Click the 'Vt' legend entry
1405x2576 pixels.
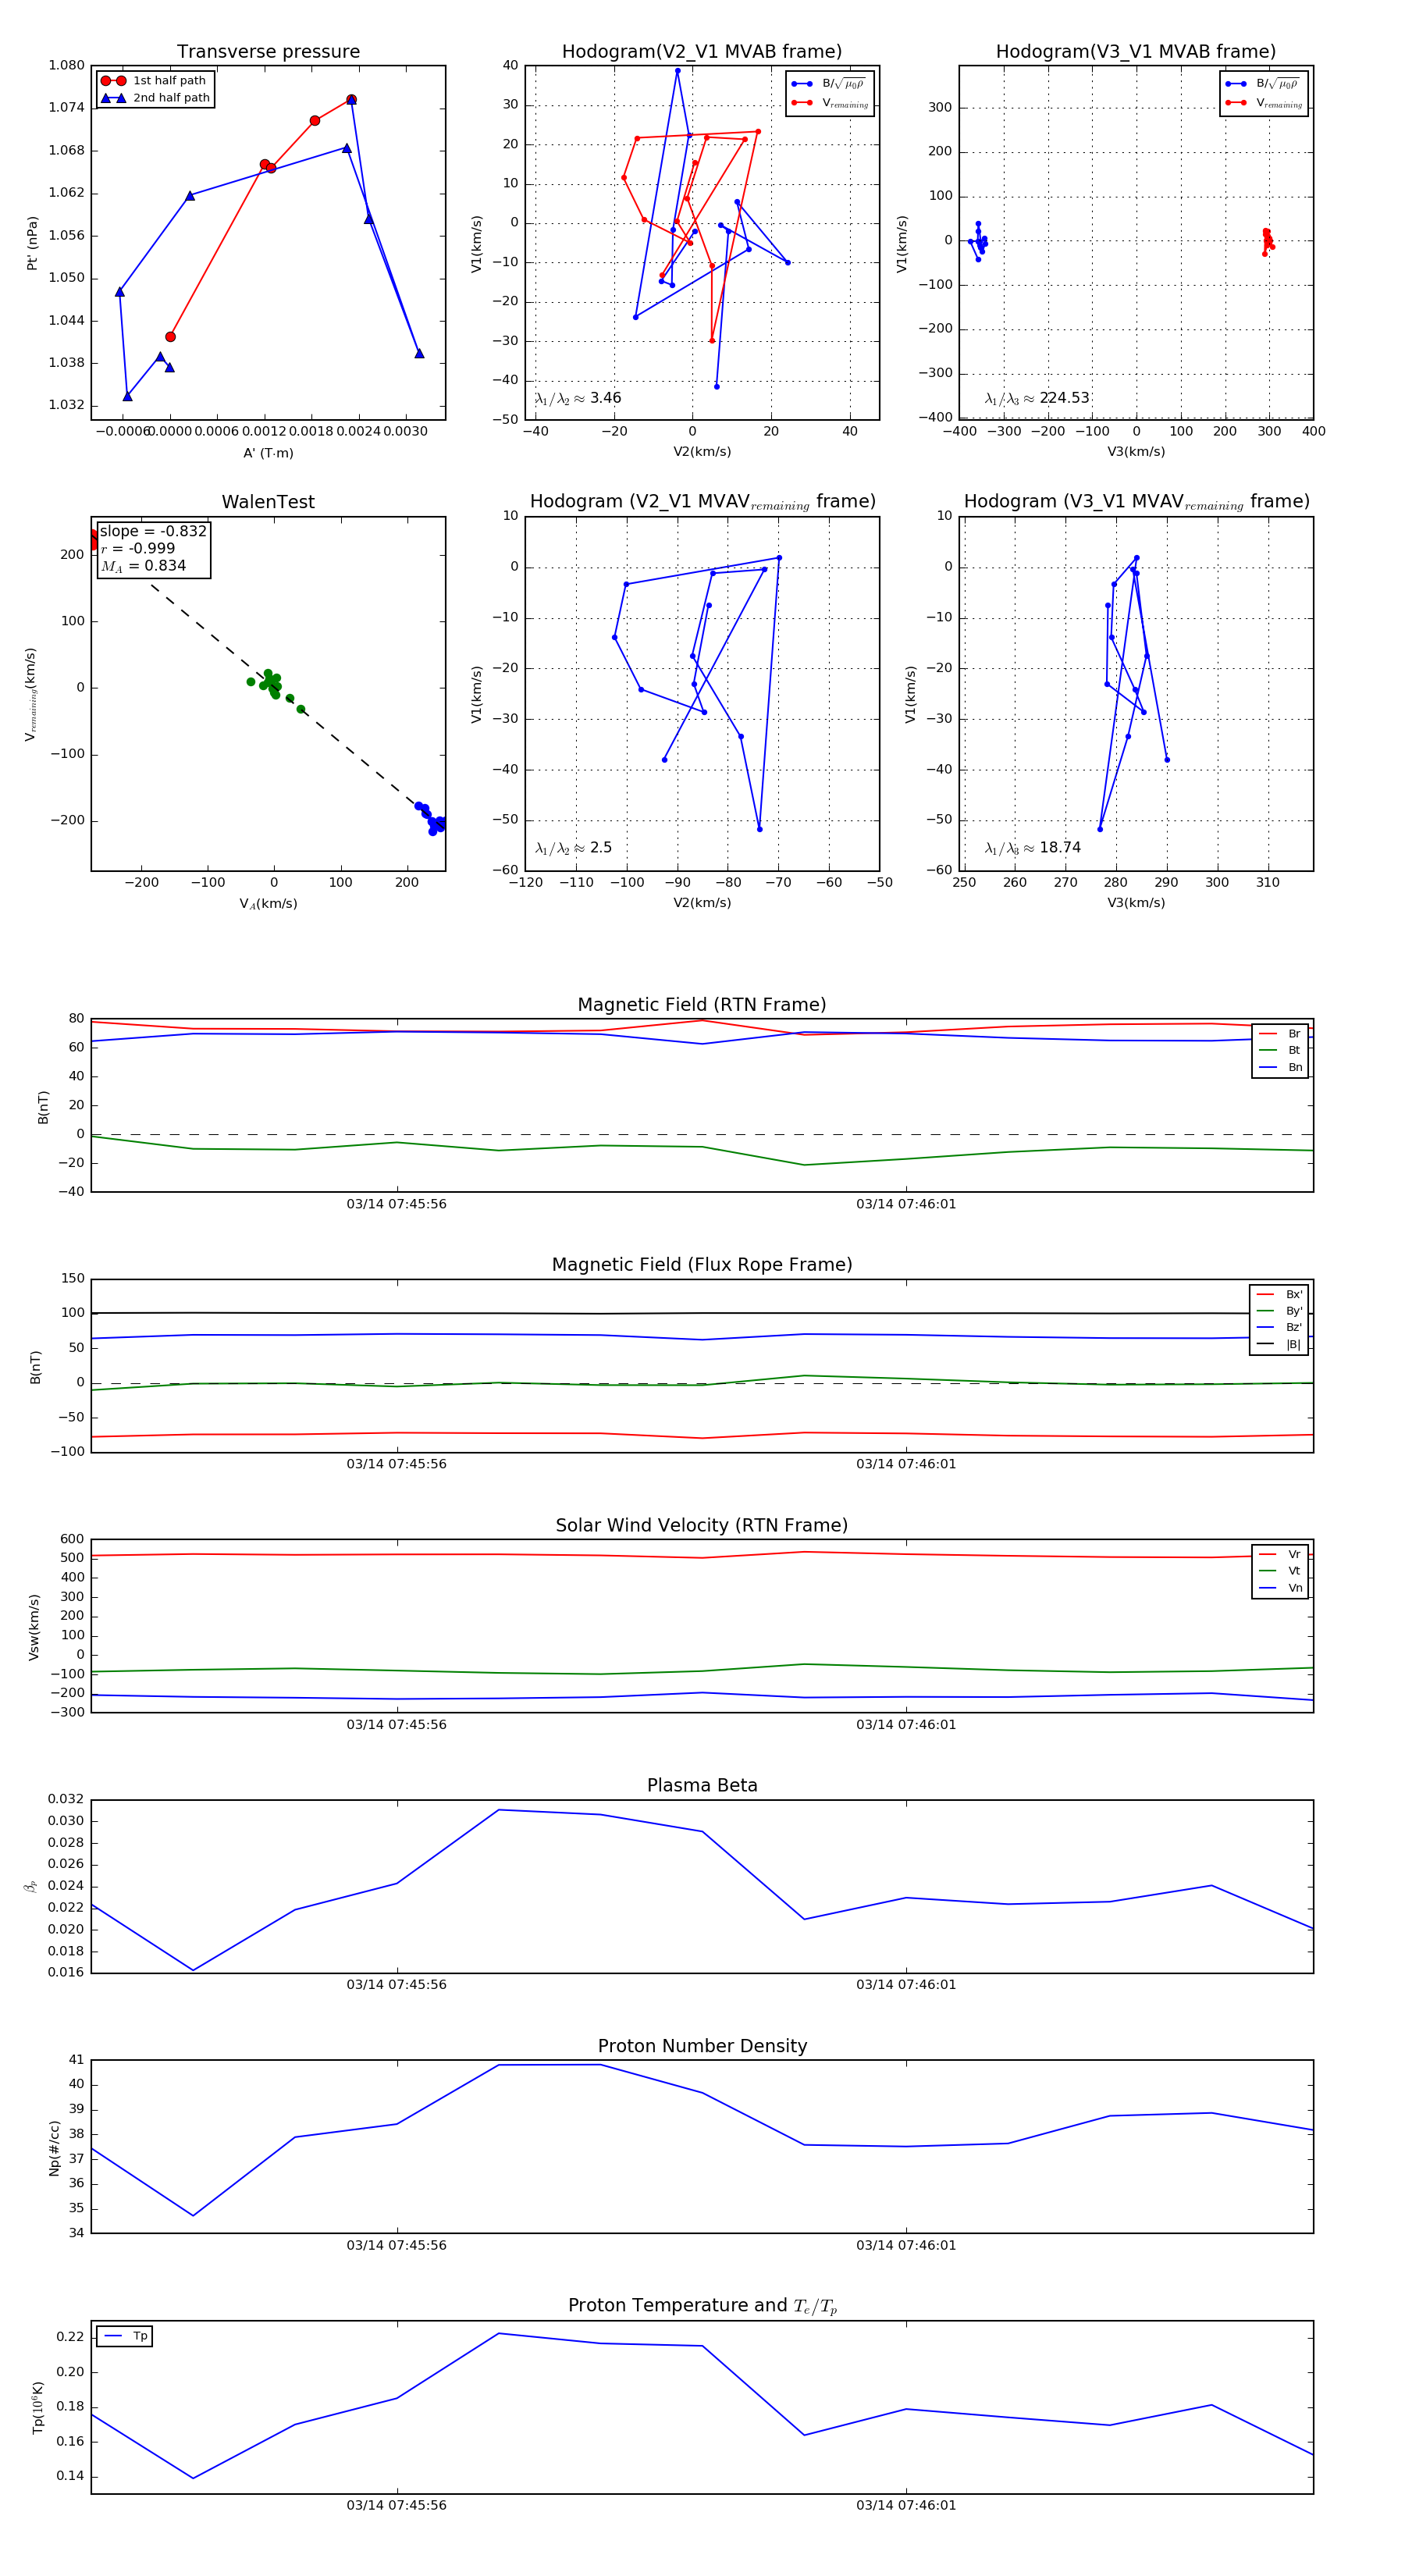click(1281, 1571)
